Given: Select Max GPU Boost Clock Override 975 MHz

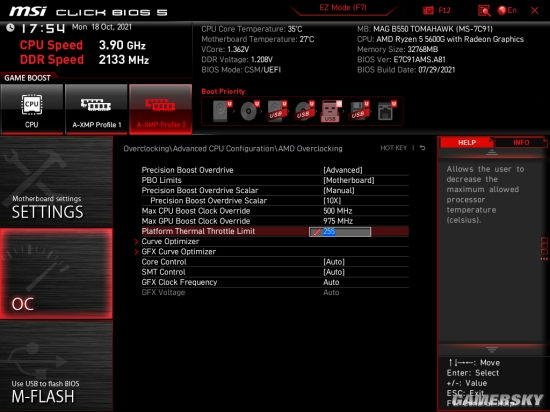Looking at the screenshot, I should tap(338, 221).
